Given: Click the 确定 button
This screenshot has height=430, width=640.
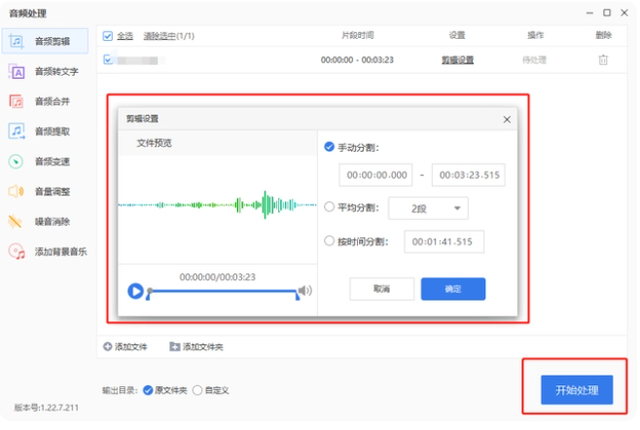Looking at the screenshot, I should pyautogui.click(x=453, y=289).
